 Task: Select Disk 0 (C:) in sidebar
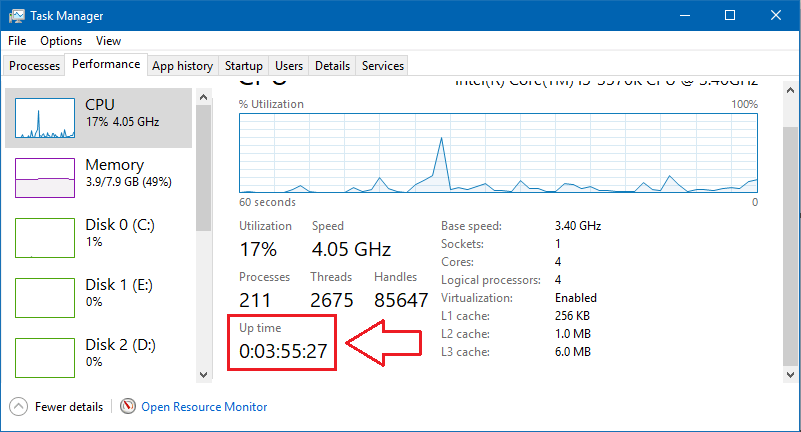[x=99, y=237]
